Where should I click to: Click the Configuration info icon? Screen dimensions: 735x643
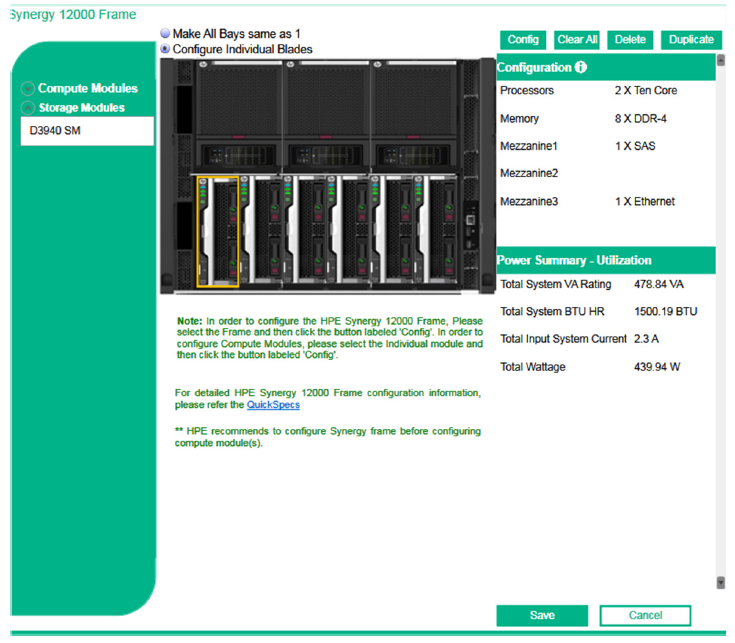(581, 67)
